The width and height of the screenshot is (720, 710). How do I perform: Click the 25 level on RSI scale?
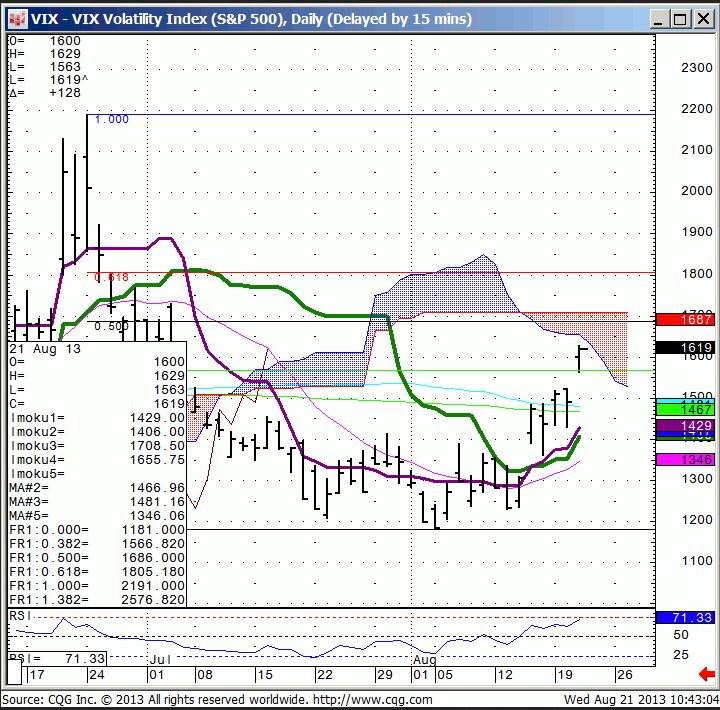pyautogui.click(x=681, y=654)
